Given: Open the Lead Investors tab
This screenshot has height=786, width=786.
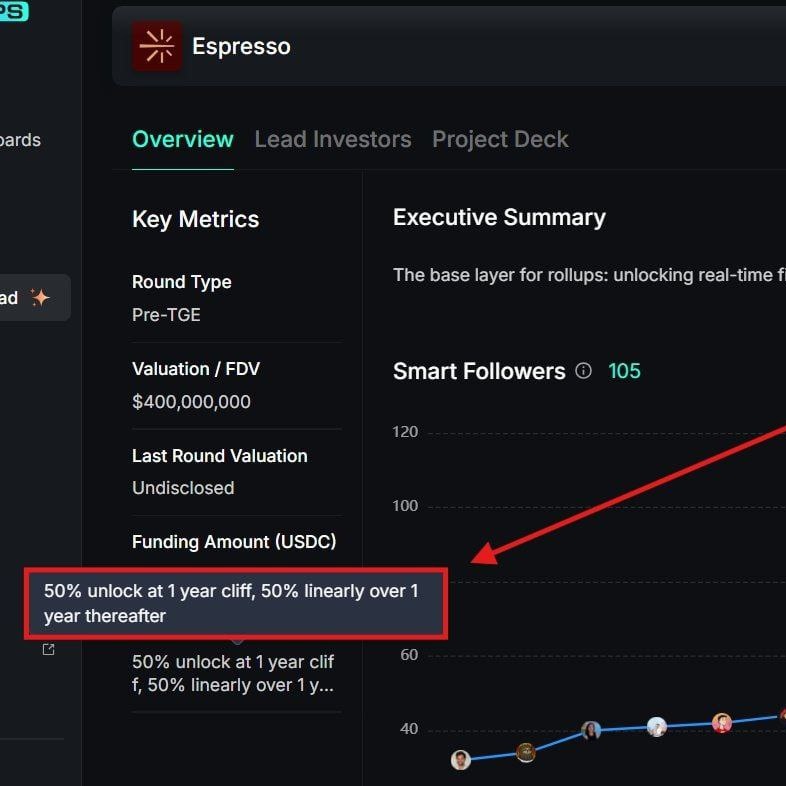Looking at the screenshot, I should (333, 139).
